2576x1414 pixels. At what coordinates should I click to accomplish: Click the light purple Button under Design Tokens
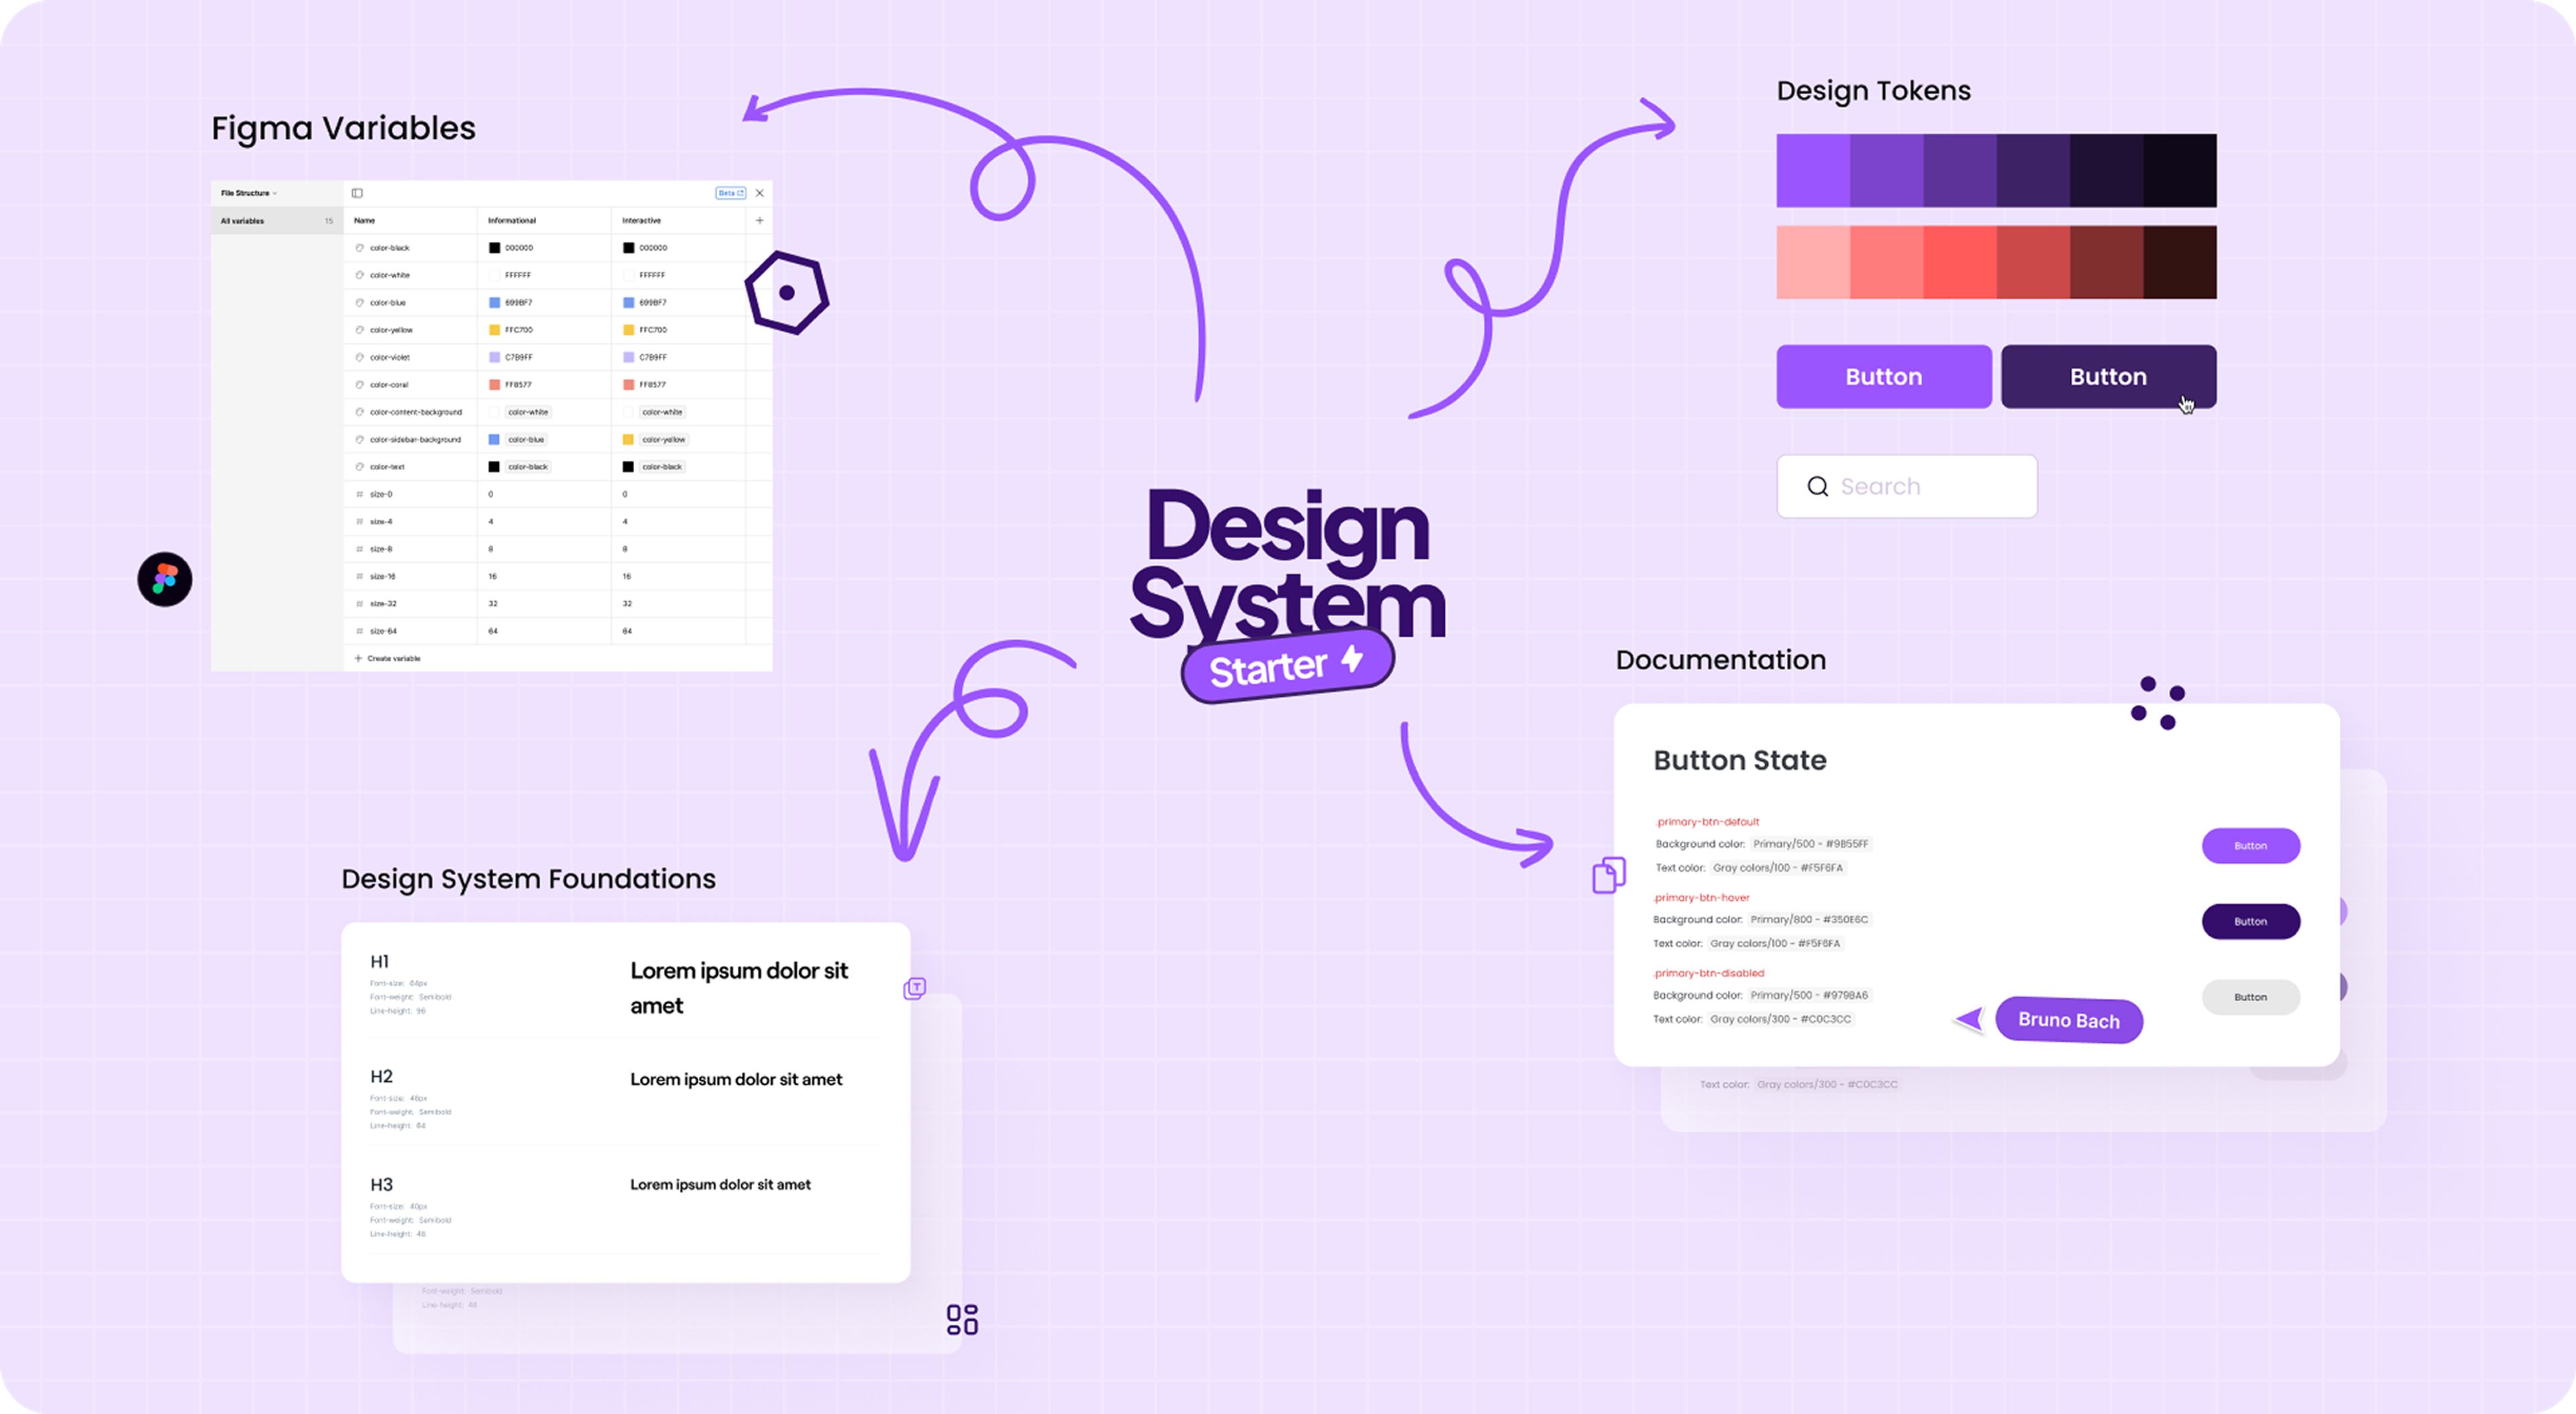pos(1884,377)
